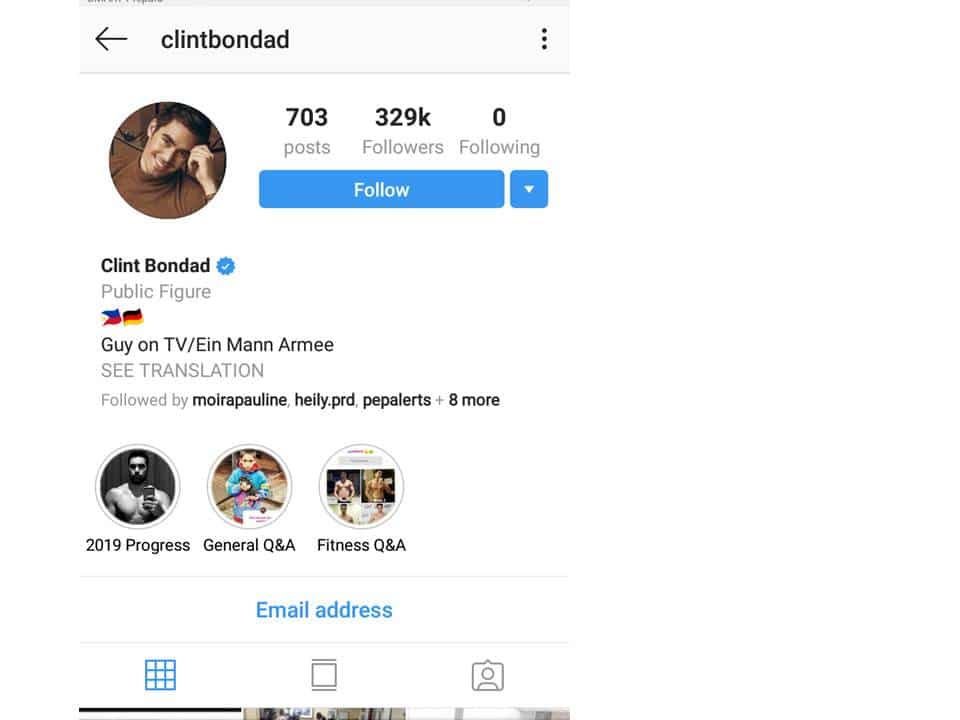Switch to single-column feed view
The image size is (960, 720).
click(324, 675)
